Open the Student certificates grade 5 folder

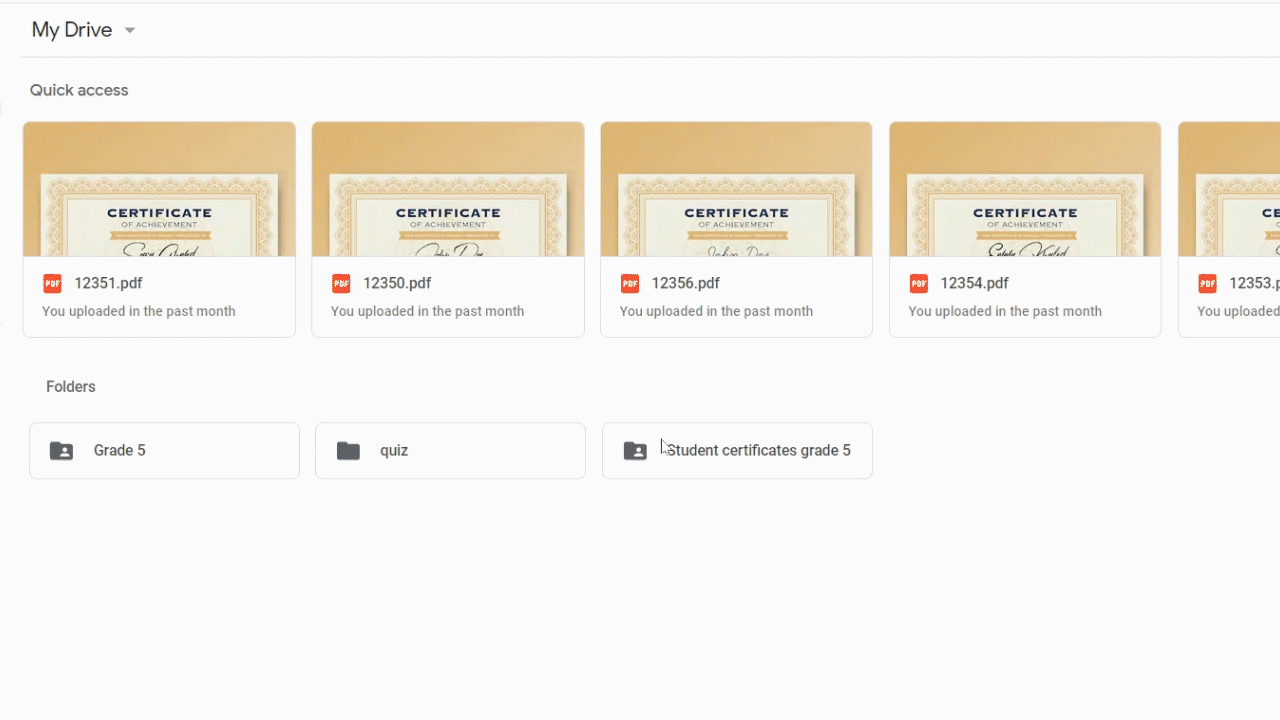click(737, 451)
